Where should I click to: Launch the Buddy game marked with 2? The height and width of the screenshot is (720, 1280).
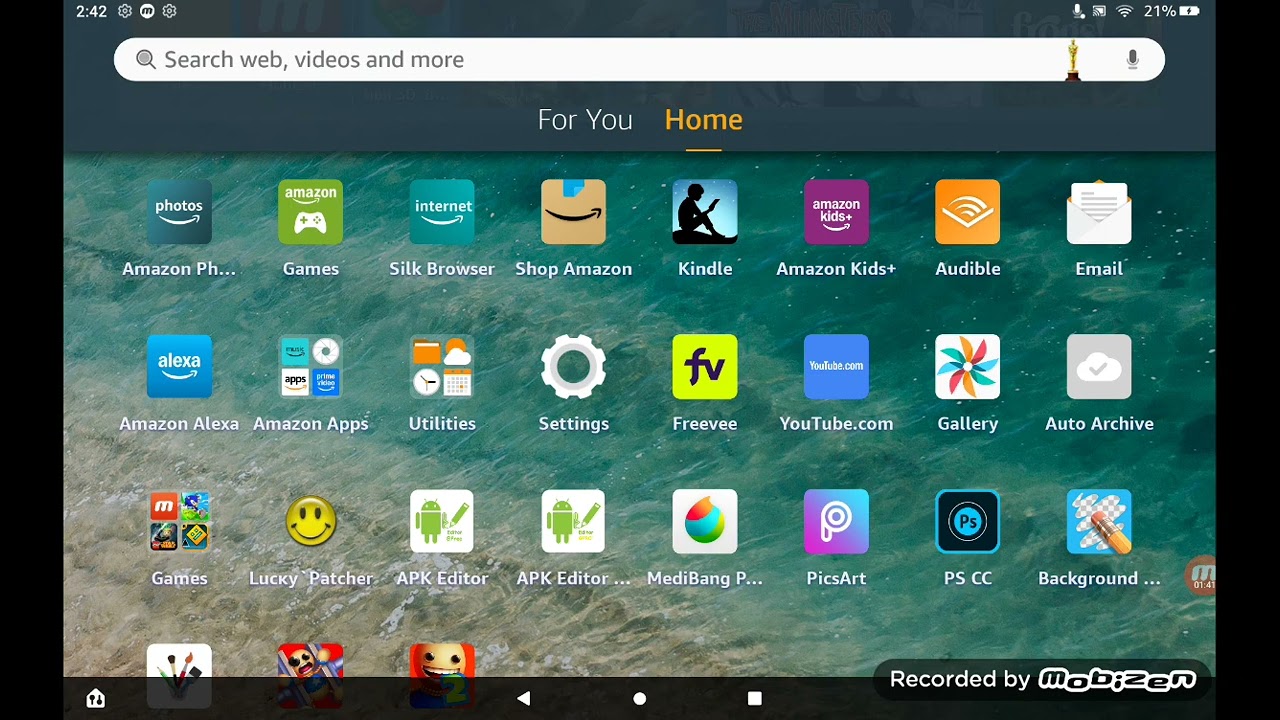click(x=442, y=675)
